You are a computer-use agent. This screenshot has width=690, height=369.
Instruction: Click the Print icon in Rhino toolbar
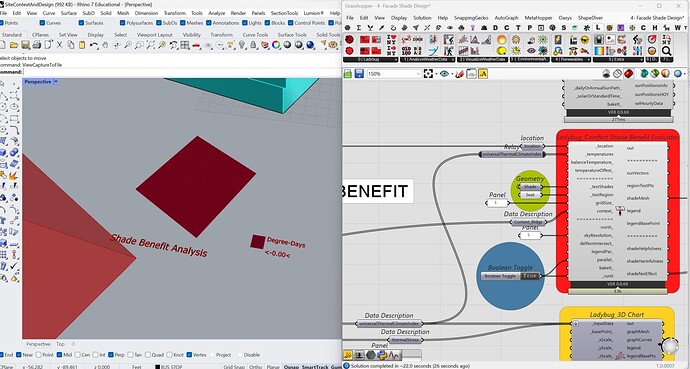(x=37, y=45)
